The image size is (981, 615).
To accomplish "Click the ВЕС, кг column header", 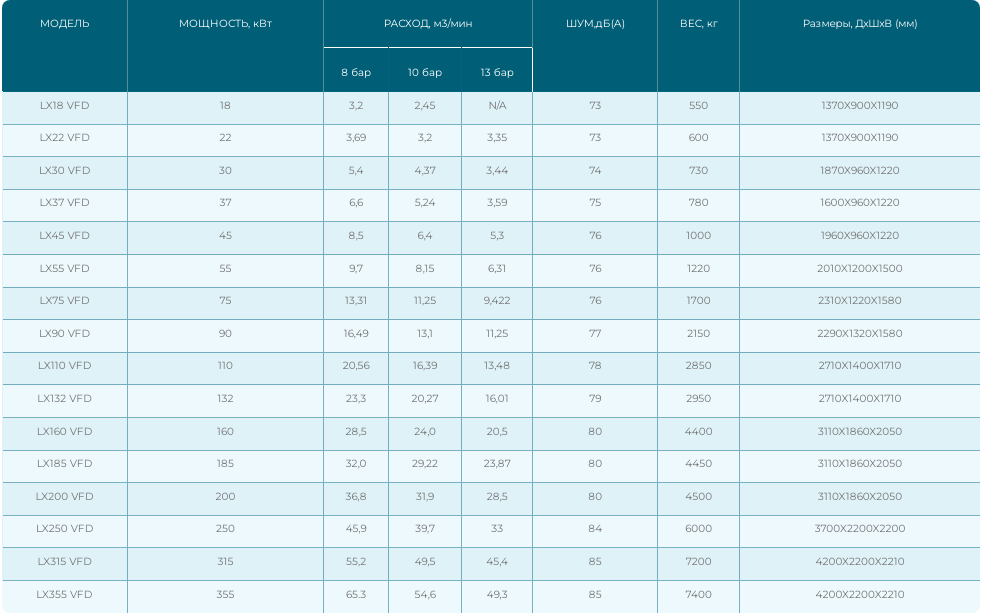I will (698, 23).
